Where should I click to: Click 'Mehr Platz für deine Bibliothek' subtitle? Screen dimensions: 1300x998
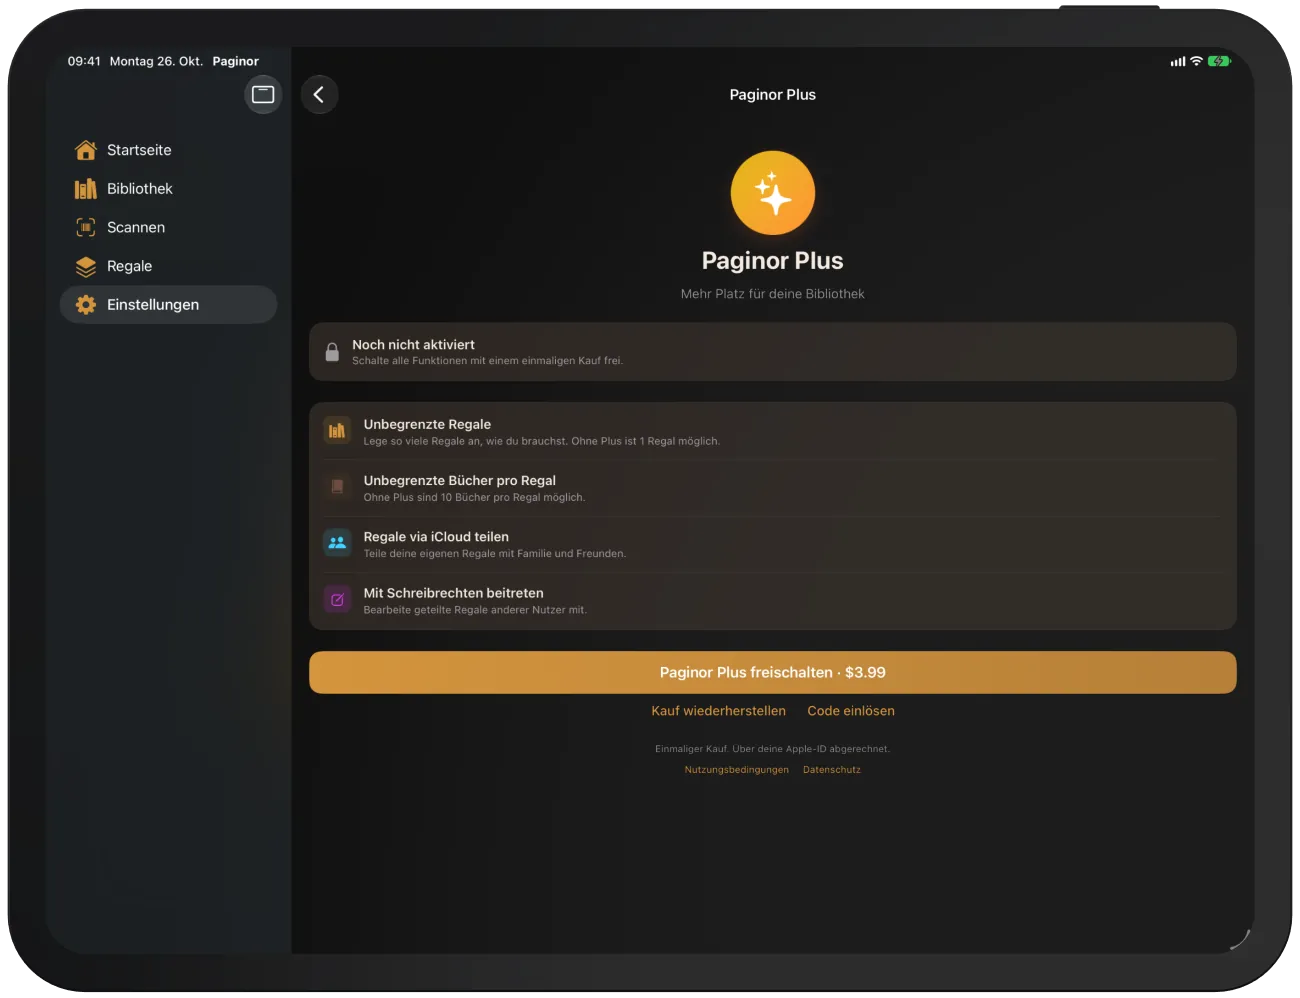(773, 294)
